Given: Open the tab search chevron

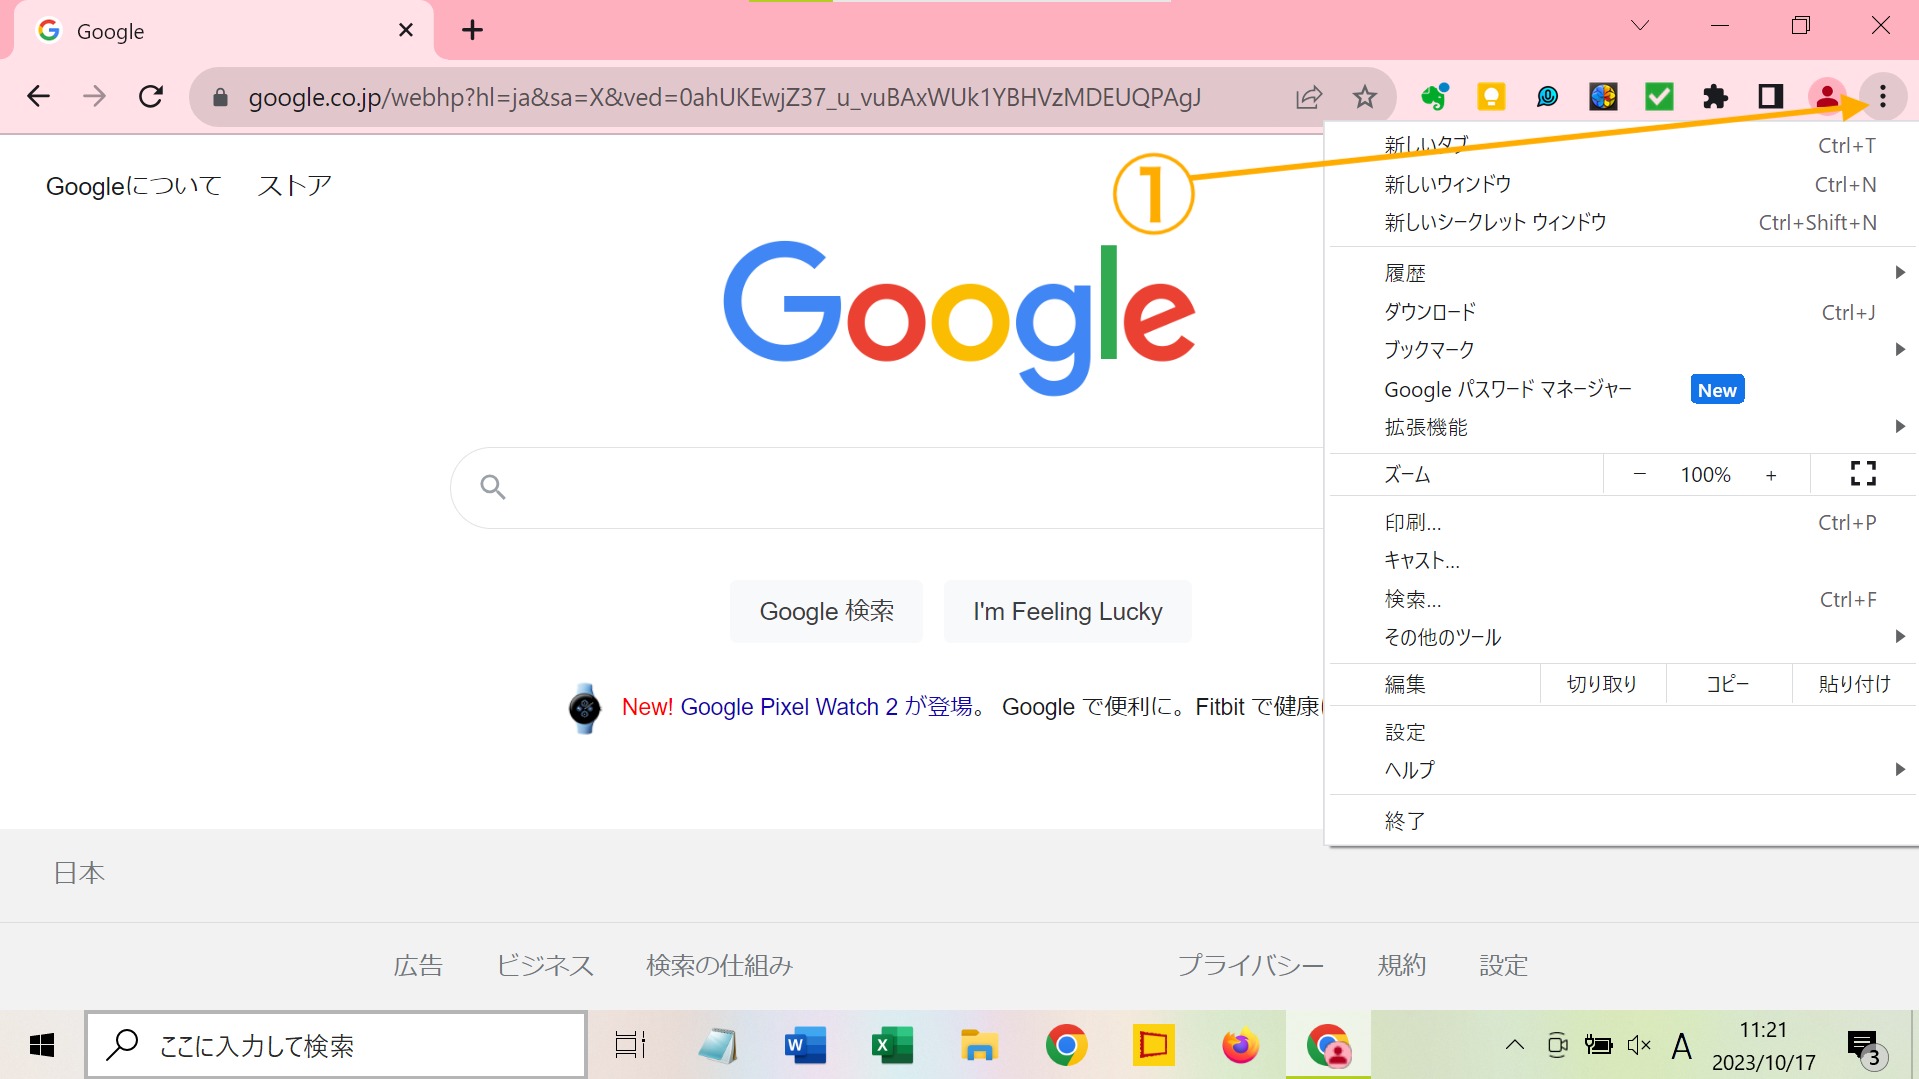Looking at the screenshot, I should tap(1640, 26).
